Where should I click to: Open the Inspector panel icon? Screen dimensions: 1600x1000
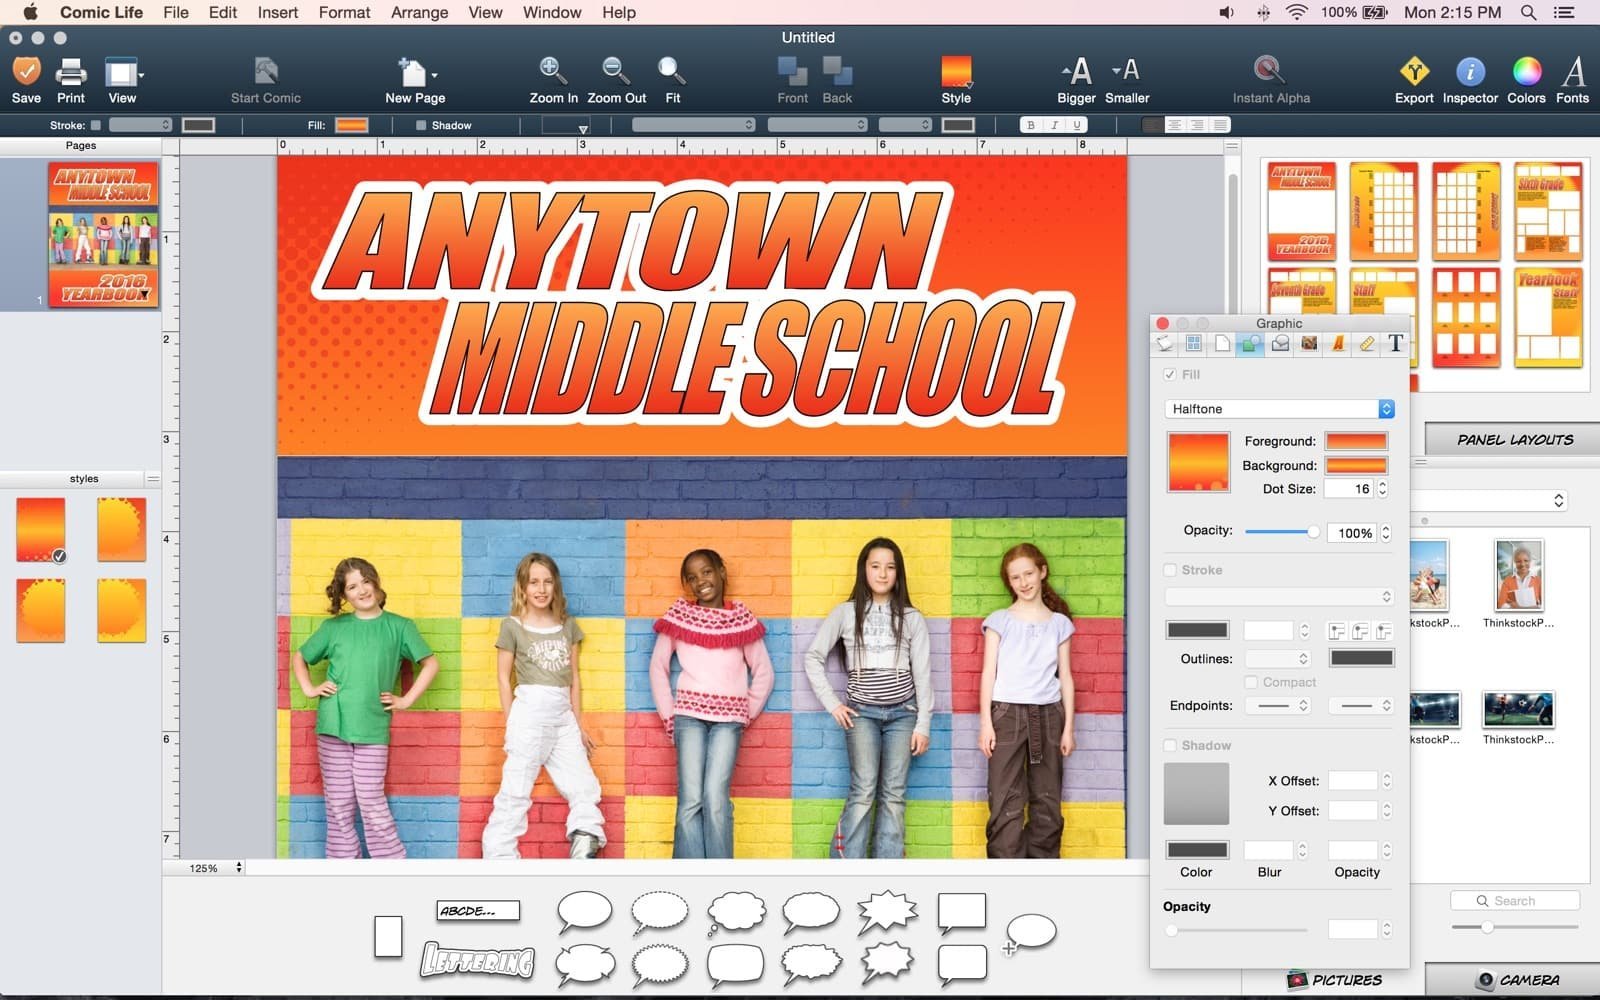1469,72
